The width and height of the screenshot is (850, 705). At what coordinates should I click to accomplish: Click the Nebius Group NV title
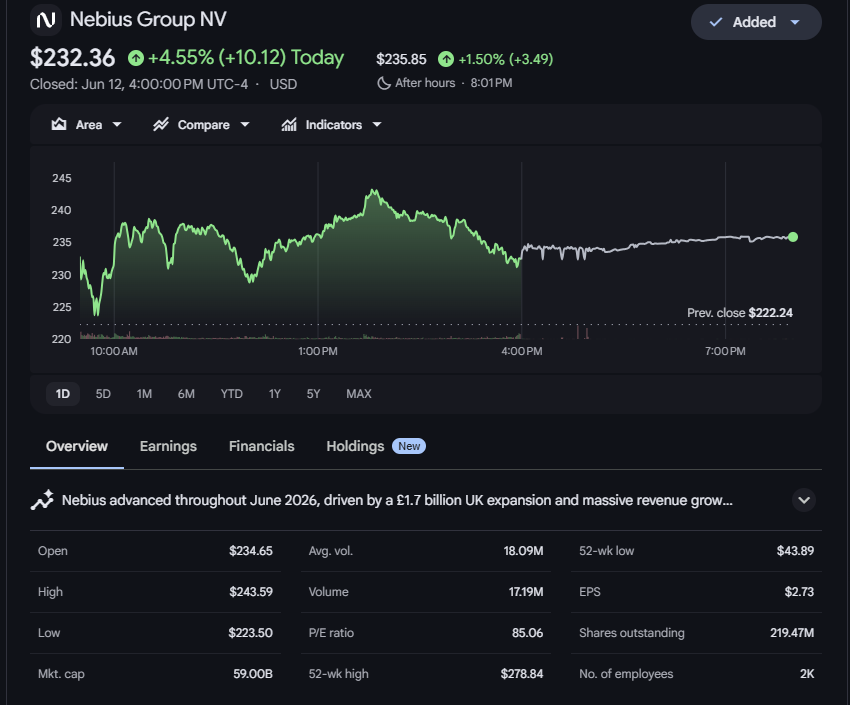tap(148, 20)
